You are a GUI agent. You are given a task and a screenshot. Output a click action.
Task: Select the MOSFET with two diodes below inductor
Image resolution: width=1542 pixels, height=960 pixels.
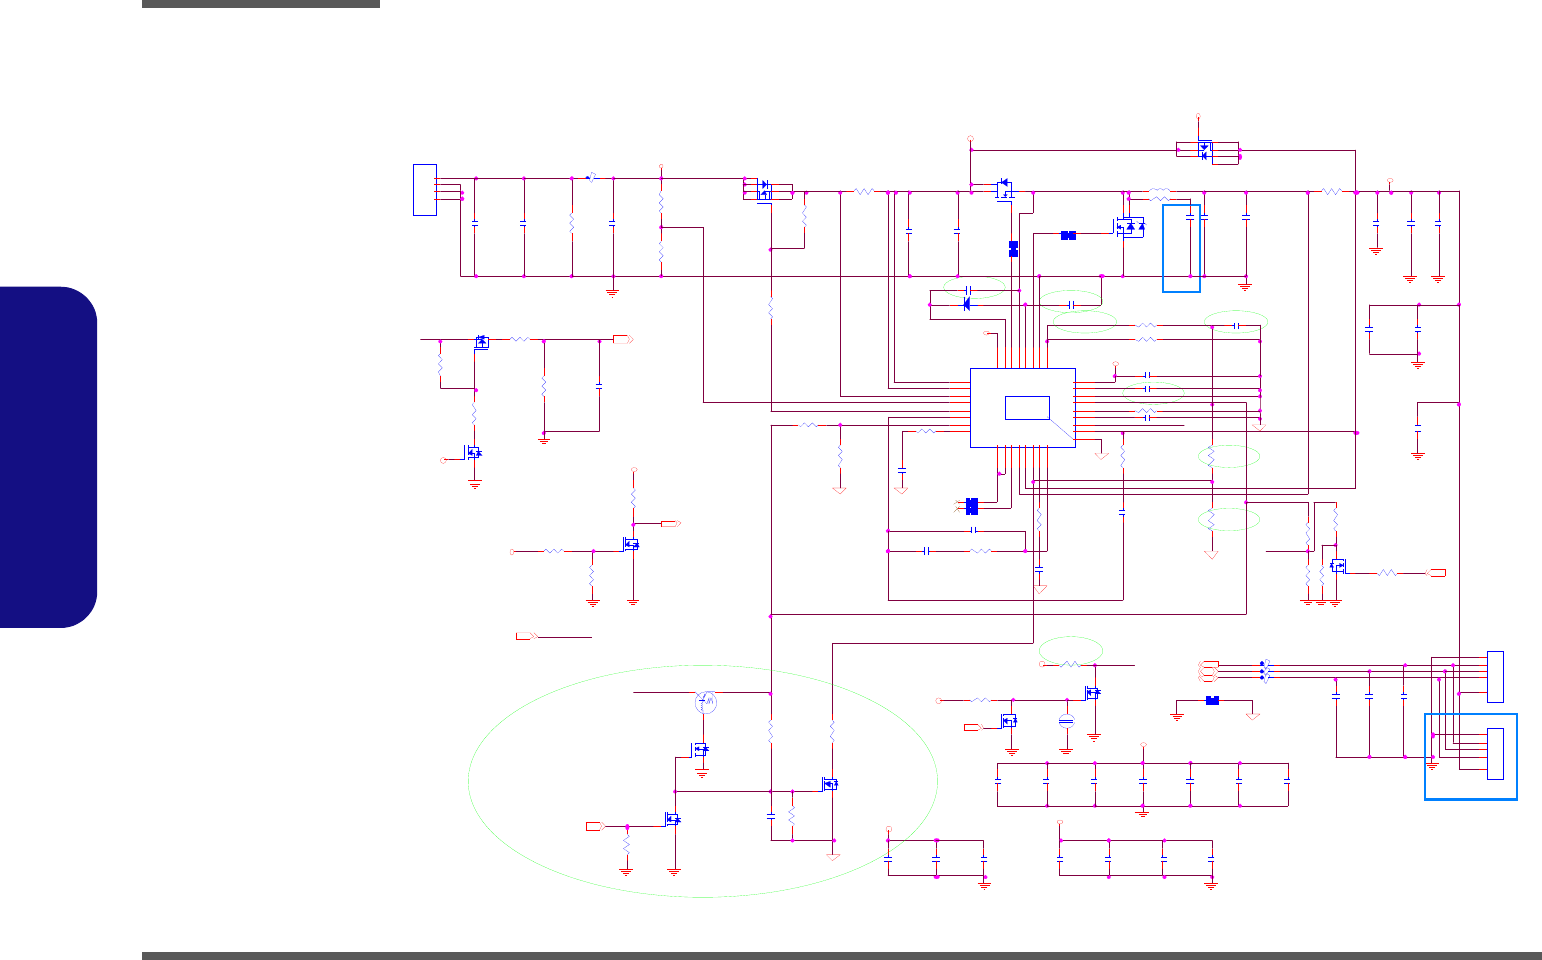(1130, 227)
